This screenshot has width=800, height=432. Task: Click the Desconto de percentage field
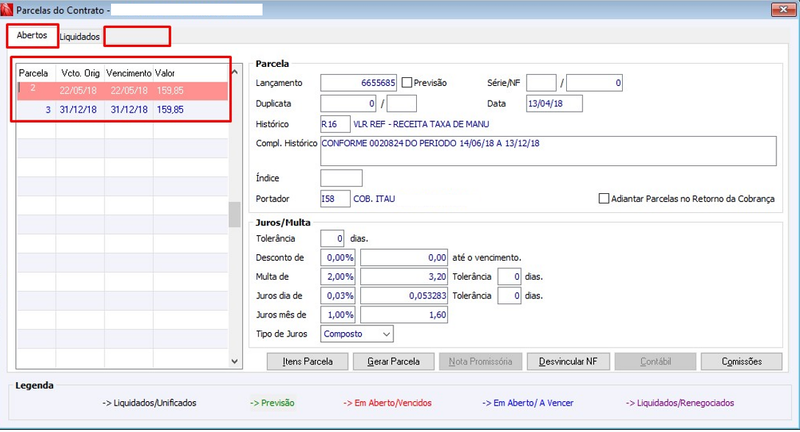point(338,258)
